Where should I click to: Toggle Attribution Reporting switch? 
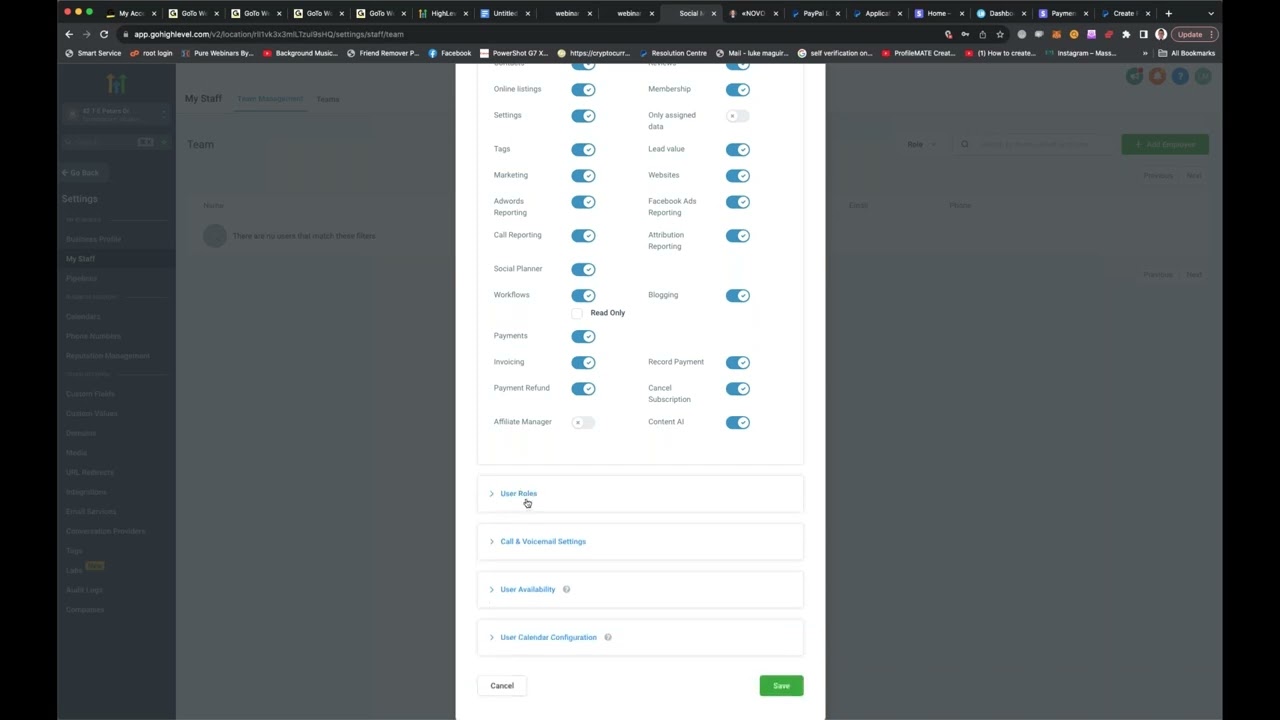coord(738,236)
